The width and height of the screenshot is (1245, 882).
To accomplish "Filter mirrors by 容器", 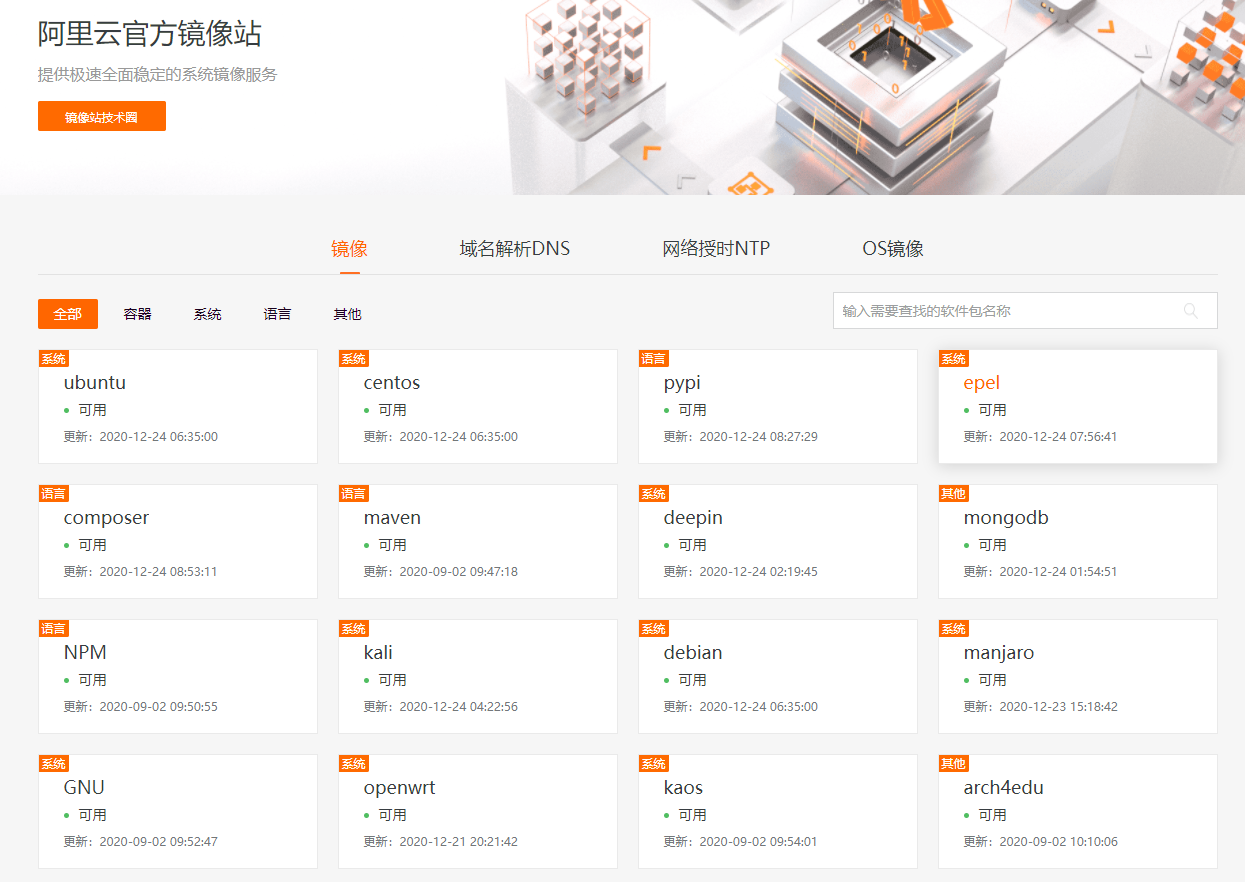I will pyautogui.click(x=138, y=314).
